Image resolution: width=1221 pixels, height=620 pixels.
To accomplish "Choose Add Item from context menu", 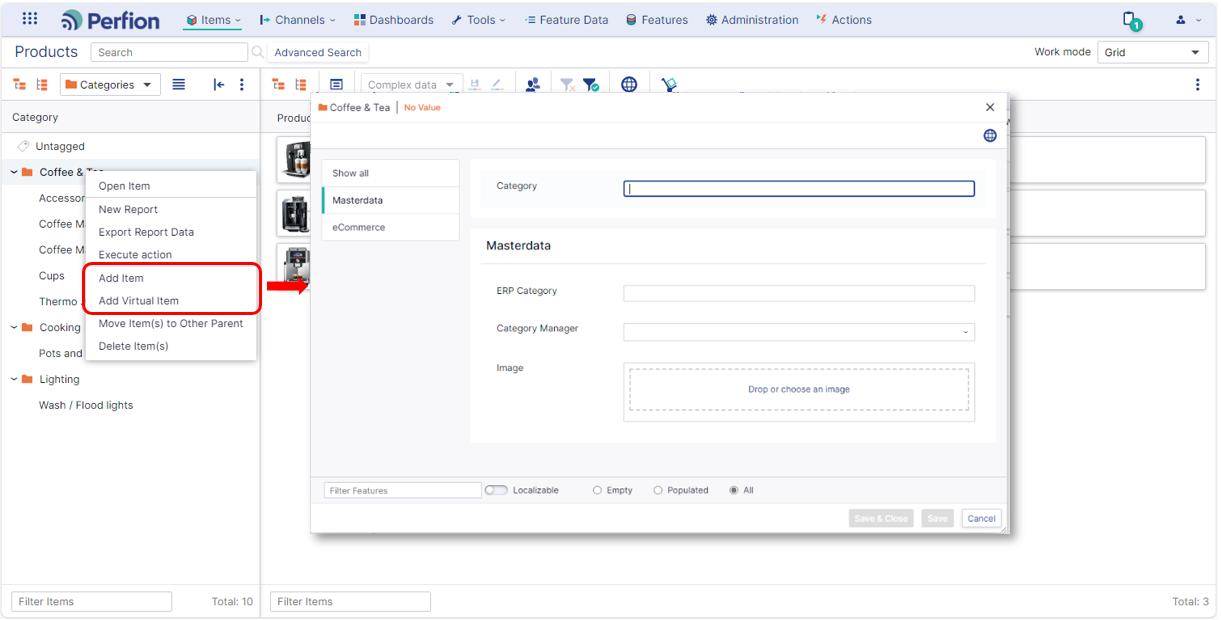I will [121, 278].
